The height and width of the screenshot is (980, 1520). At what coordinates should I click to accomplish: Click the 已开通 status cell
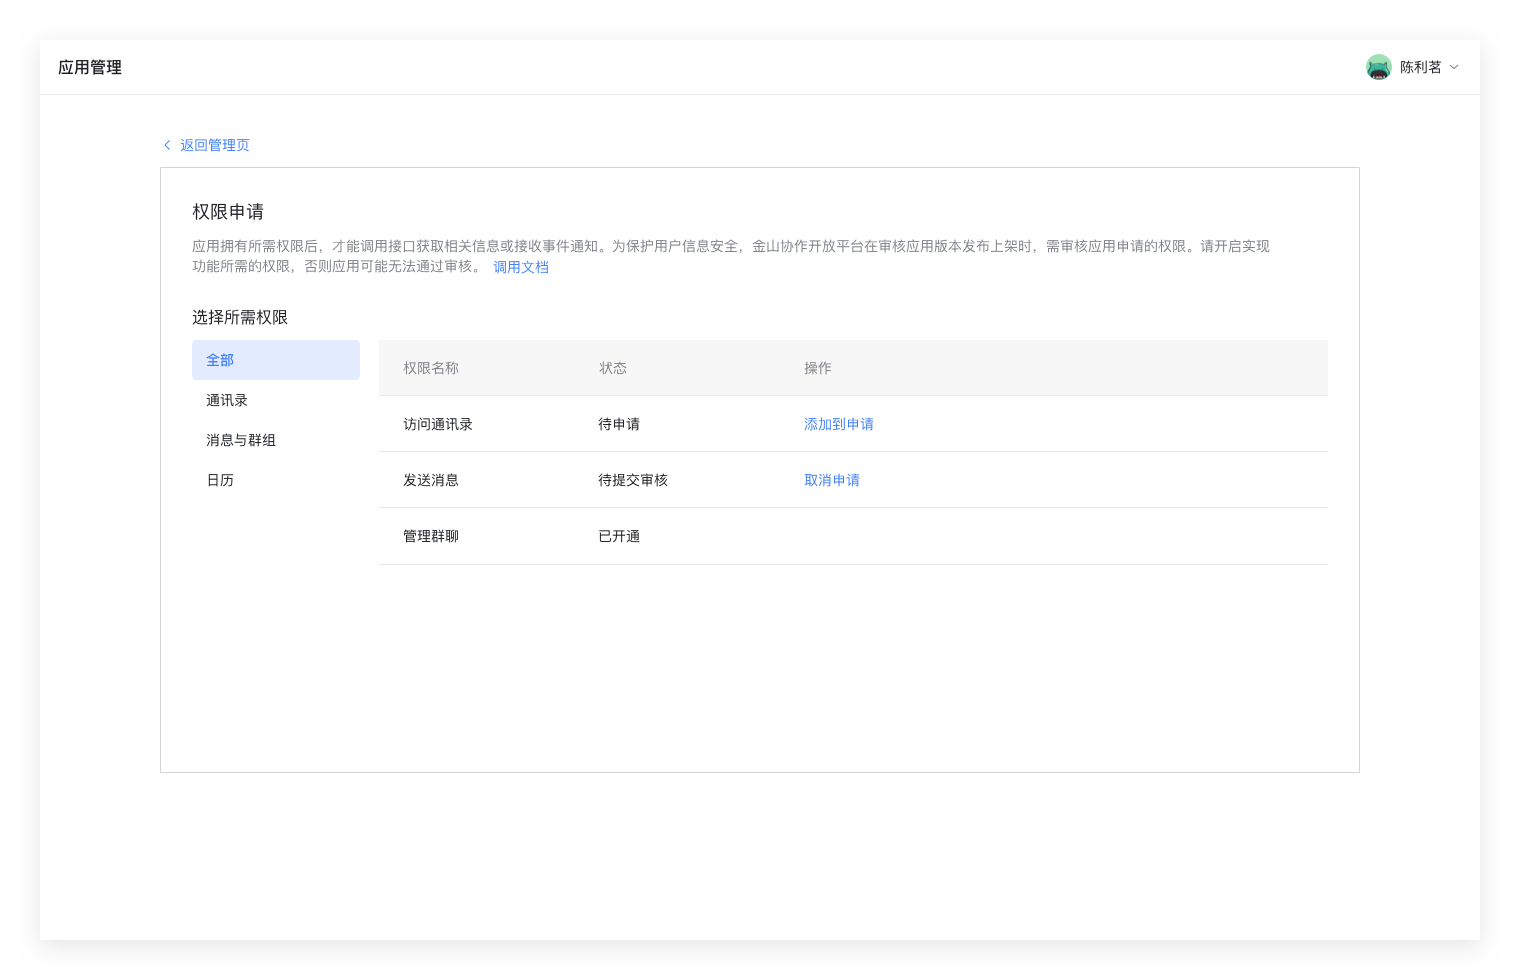[619, 536]
